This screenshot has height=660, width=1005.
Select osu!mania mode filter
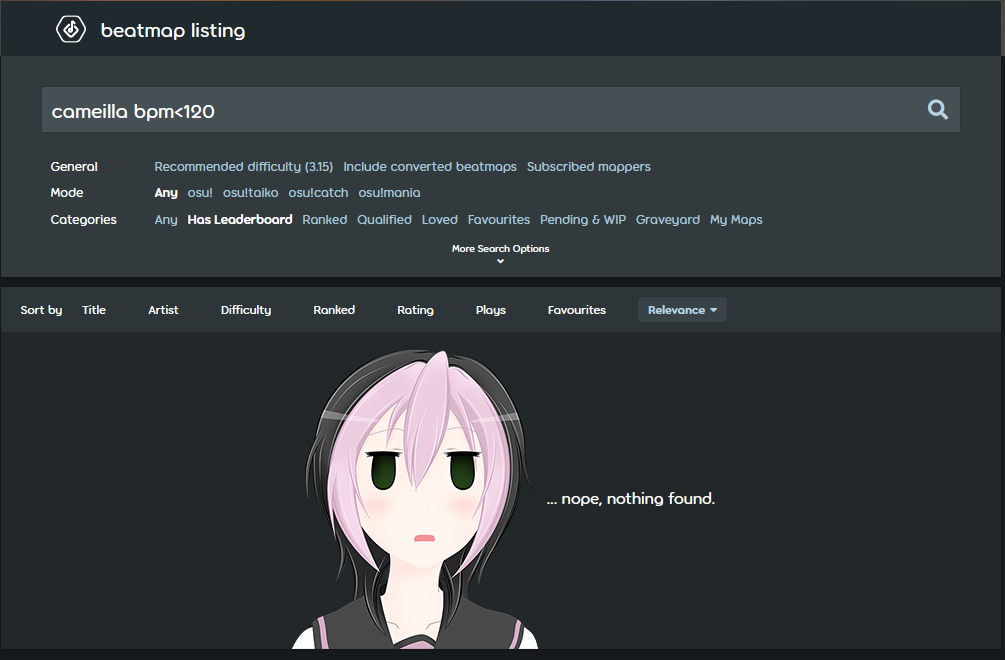click(x=390, y=193)
